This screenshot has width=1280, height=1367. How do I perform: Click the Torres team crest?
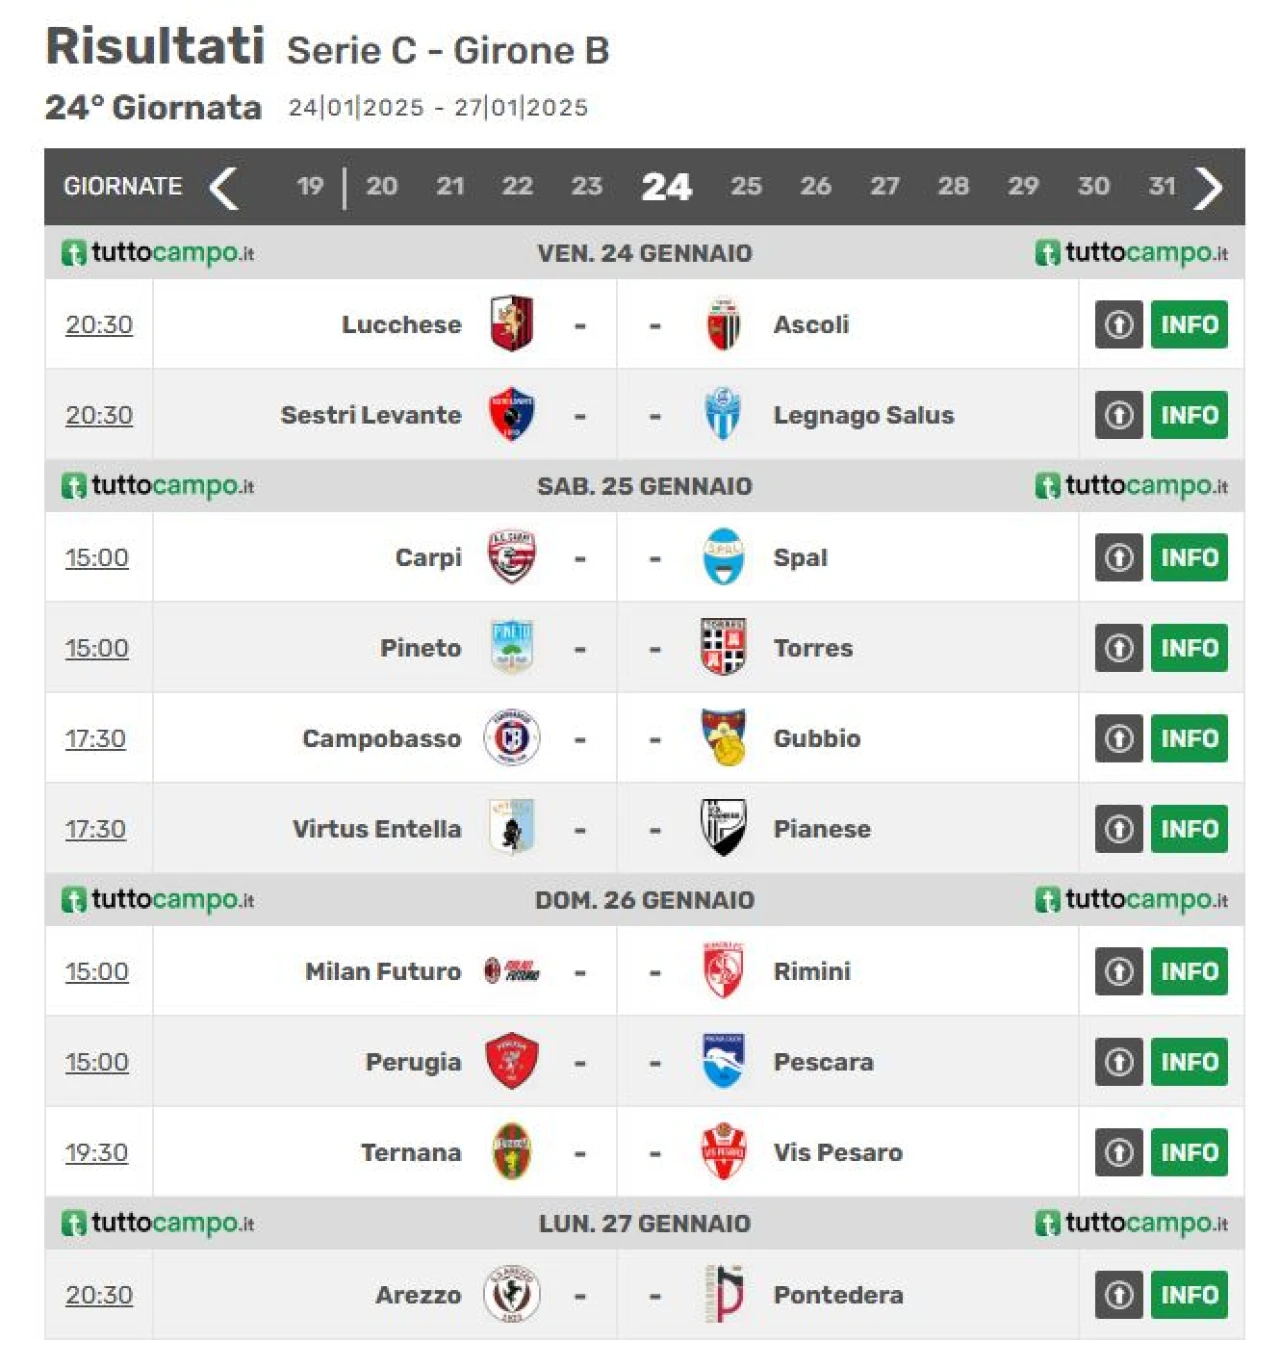(723, 647)
